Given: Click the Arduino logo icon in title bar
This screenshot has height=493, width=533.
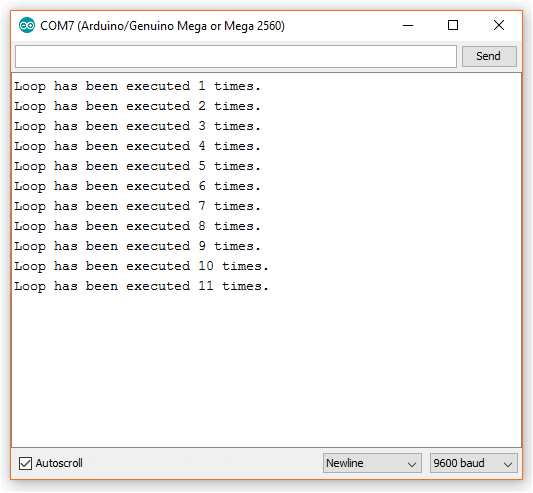Looking at the screenshot, I should [x=27, y=25].
